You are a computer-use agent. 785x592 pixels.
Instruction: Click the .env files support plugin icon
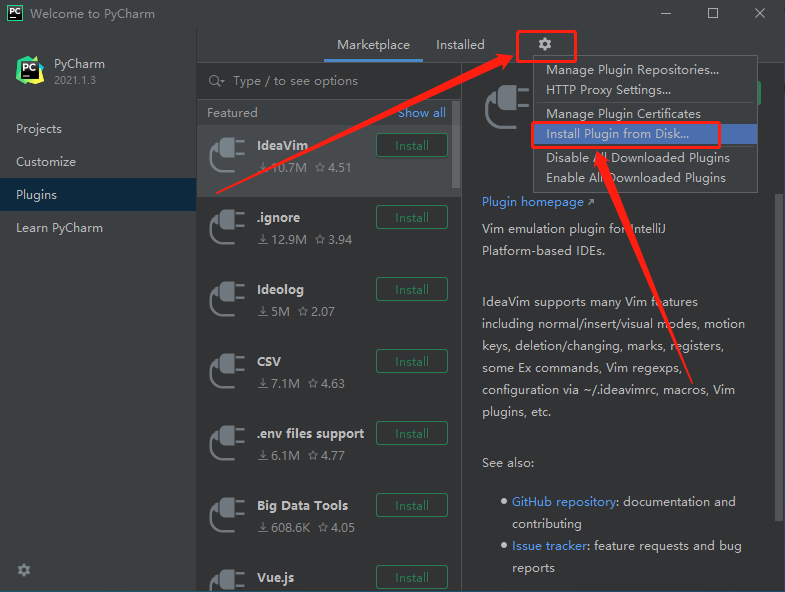pyautogui.click(x=227, y=443)
